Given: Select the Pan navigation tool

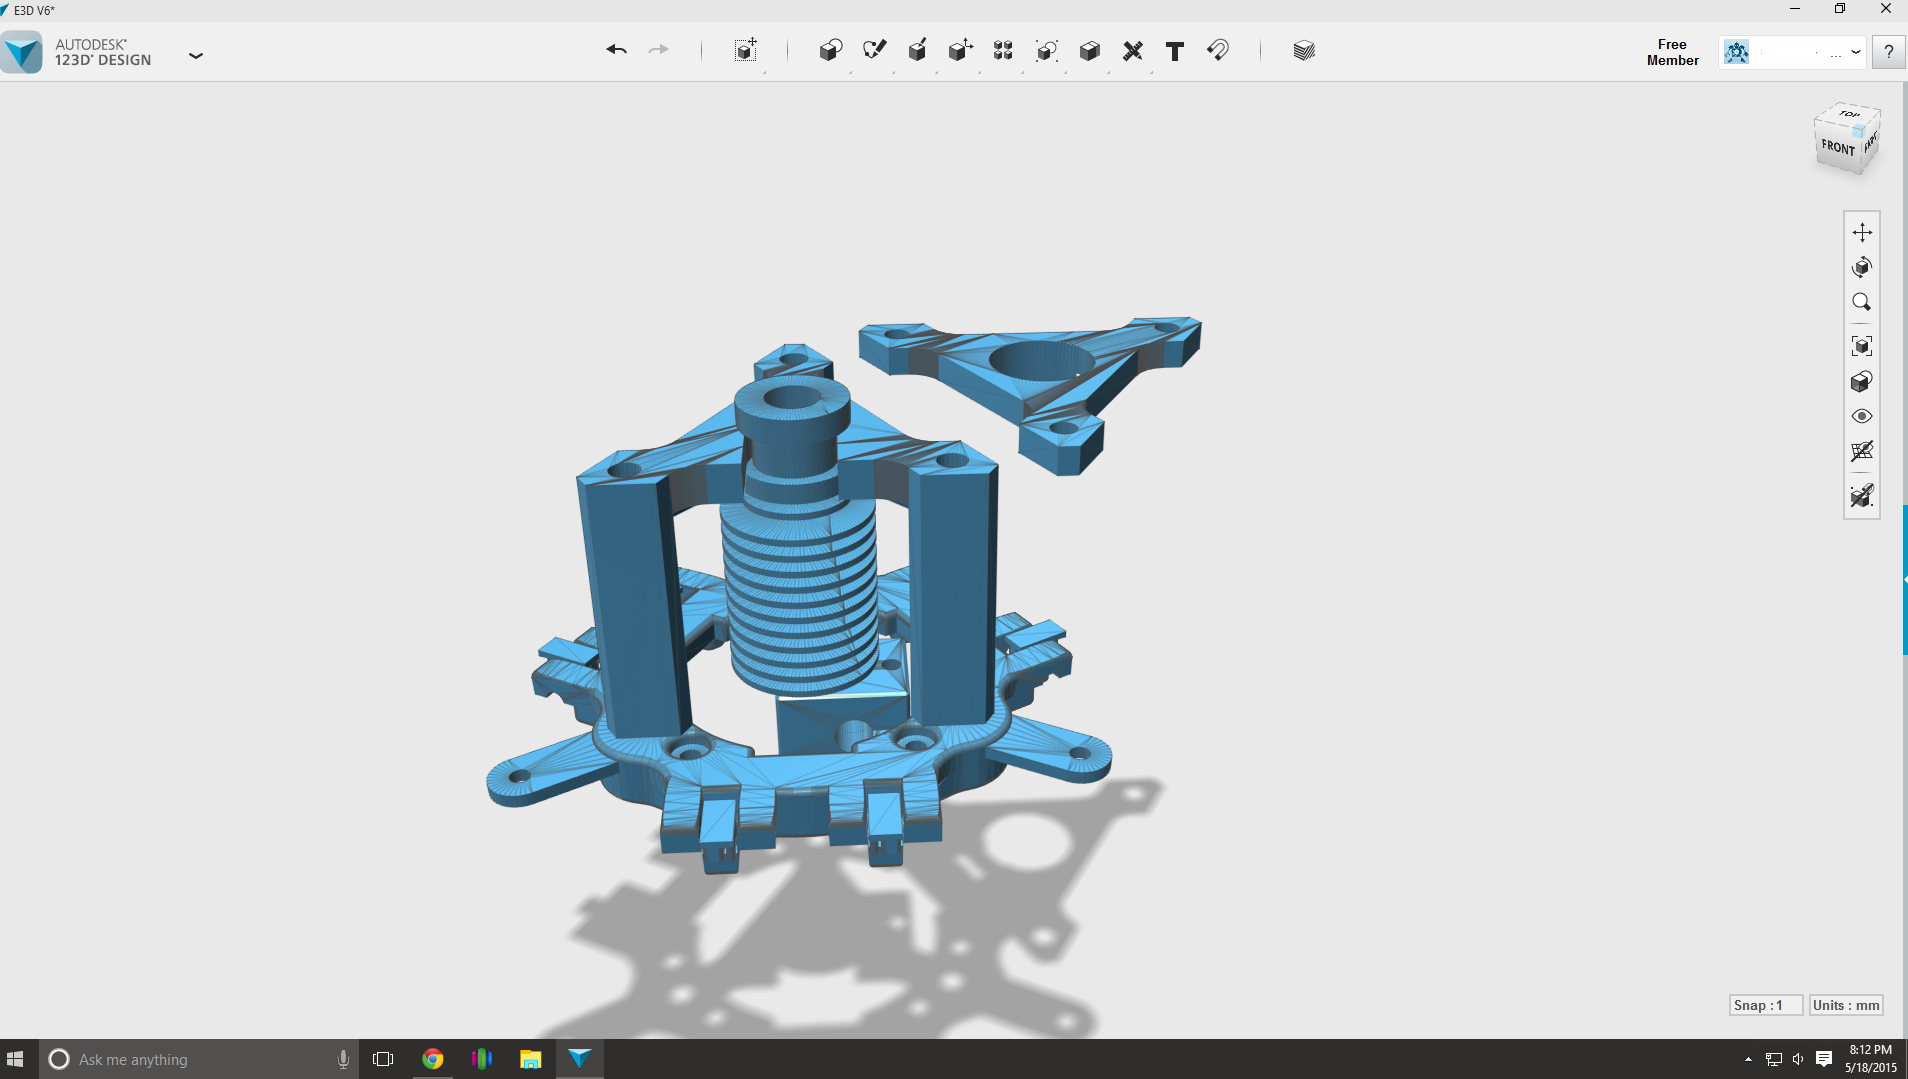Looking at the screenshot, I should 1861,232.
